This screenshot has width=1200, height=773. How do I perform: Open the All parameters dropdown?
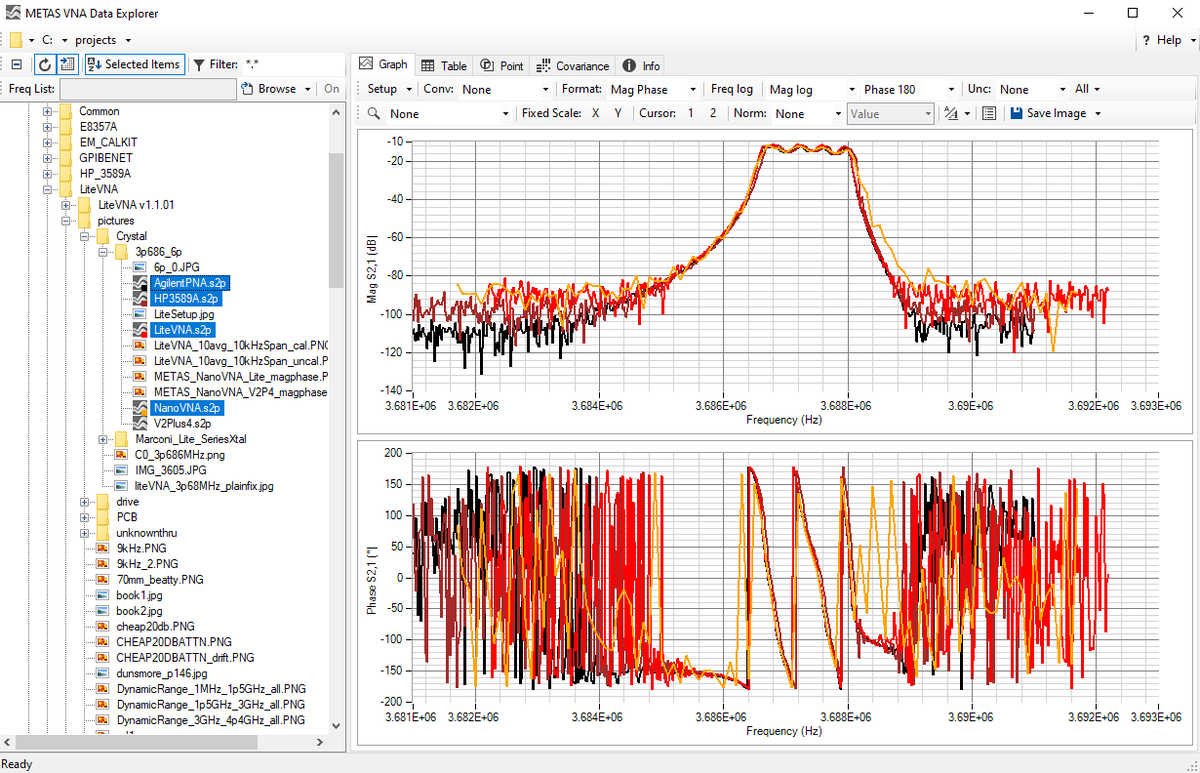1088,89
